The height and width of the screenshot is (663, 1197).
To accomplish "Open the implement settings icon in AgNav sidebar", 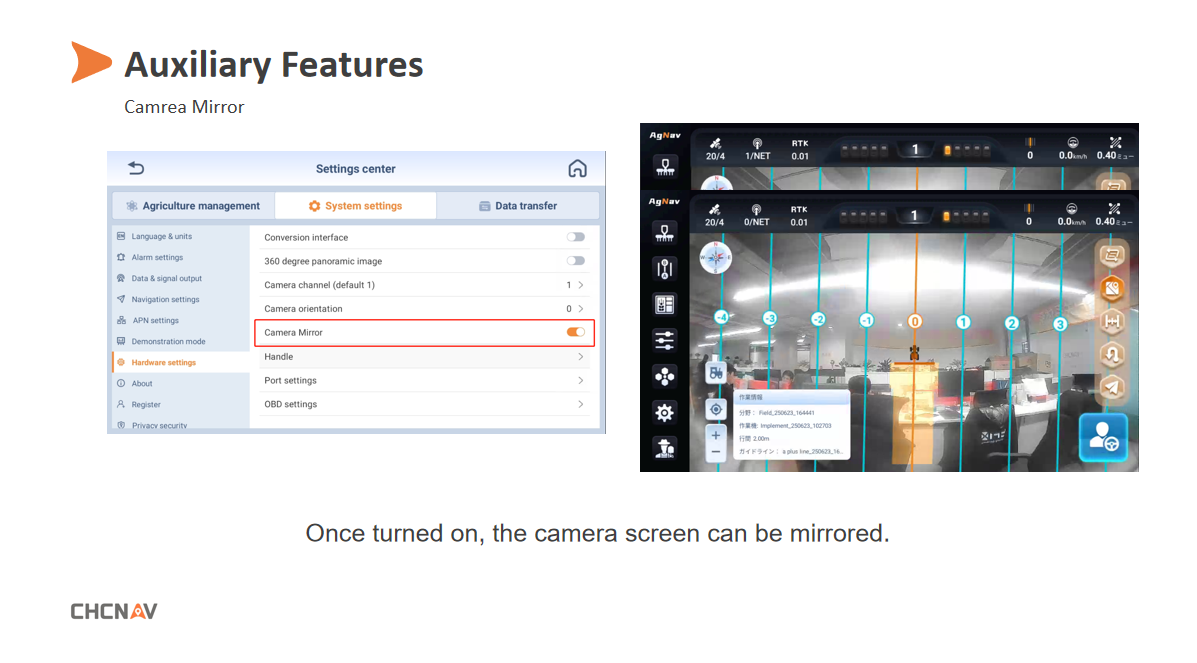I will [665, 233].
